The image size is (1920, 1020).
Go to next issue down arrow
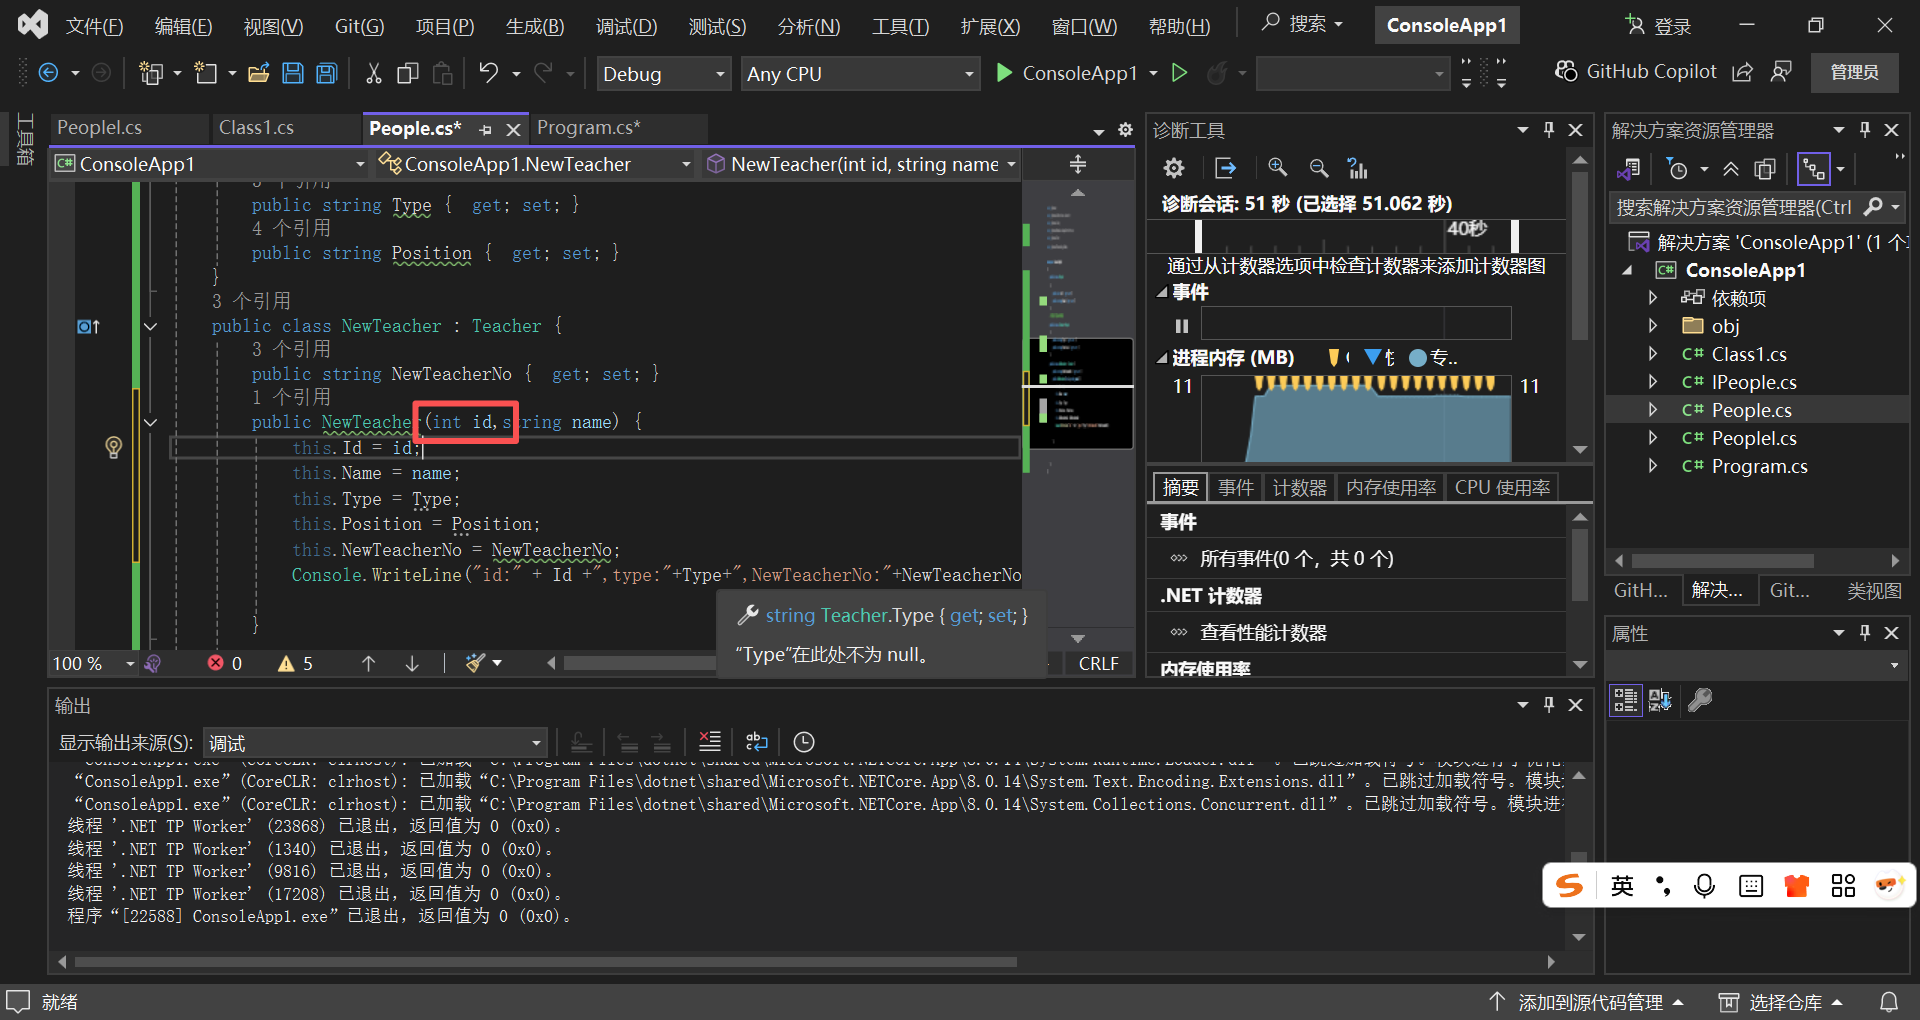[x=412, y=663]
